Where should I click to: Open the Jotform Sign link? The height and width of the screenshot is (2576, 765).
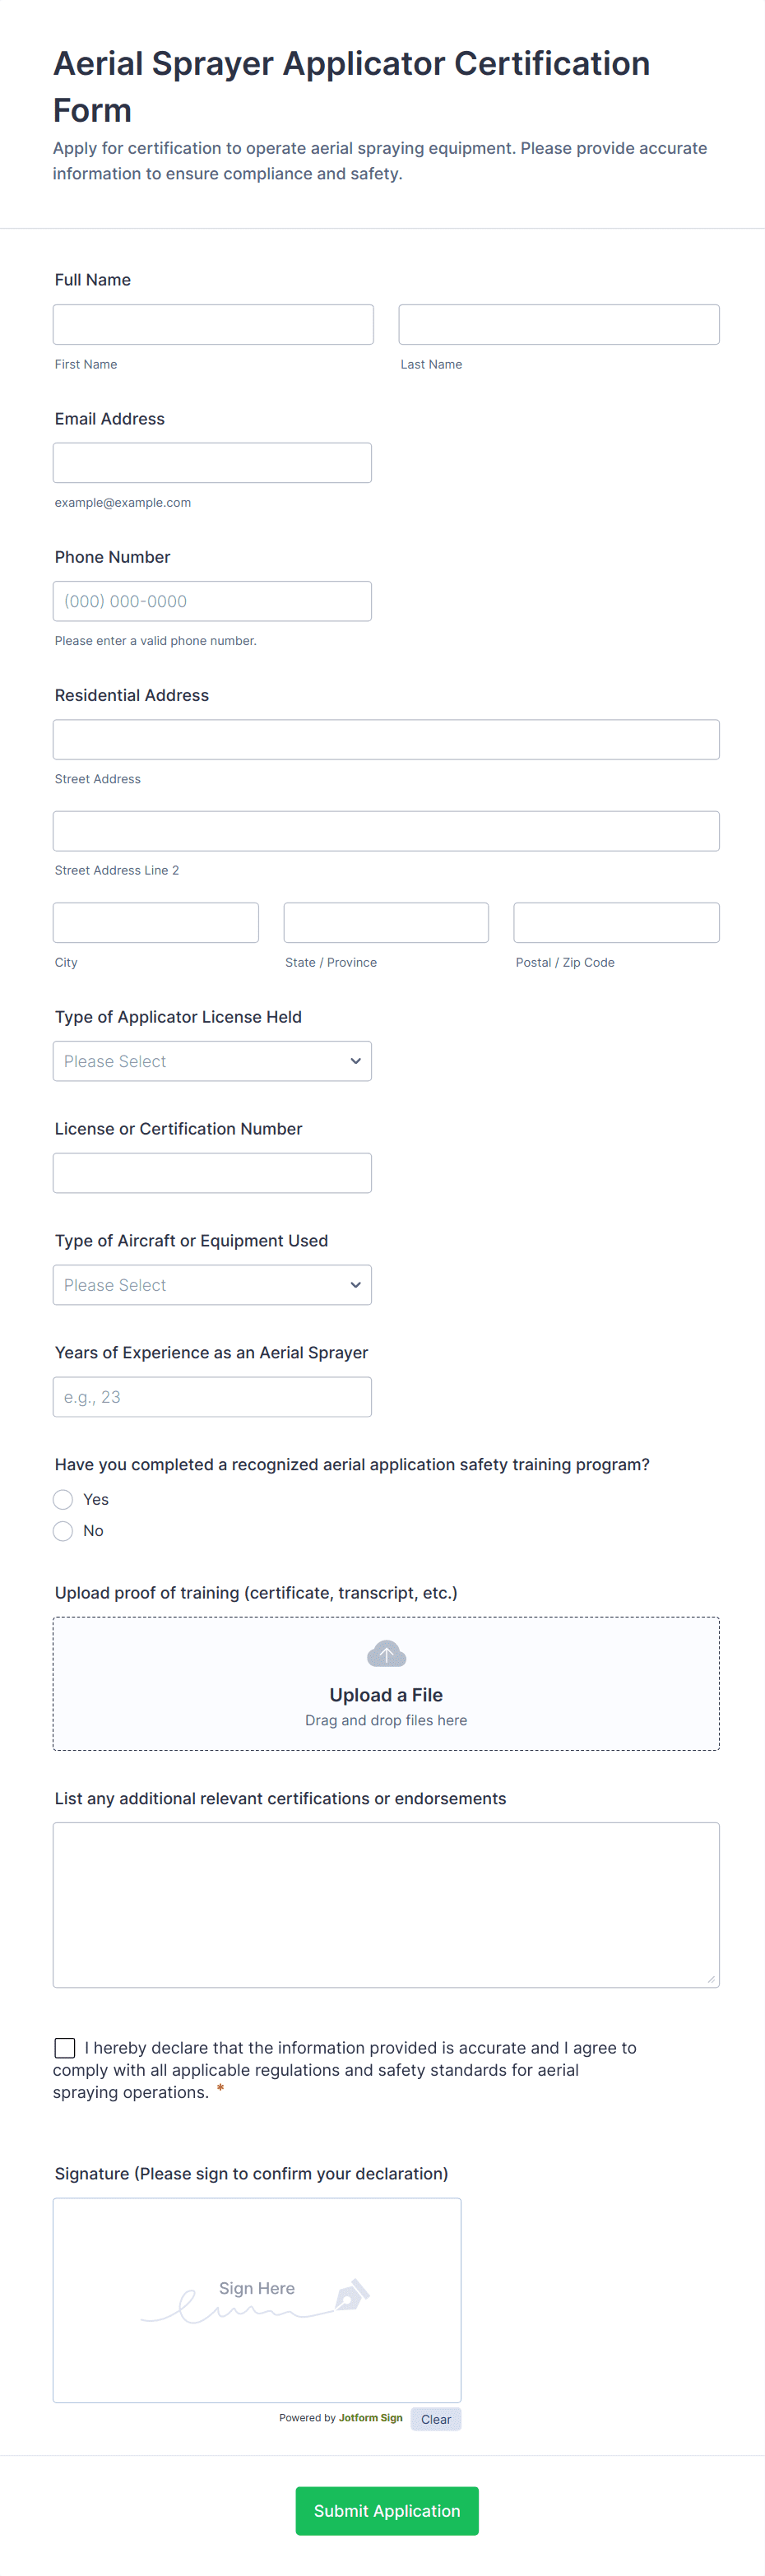point(370,2418)
